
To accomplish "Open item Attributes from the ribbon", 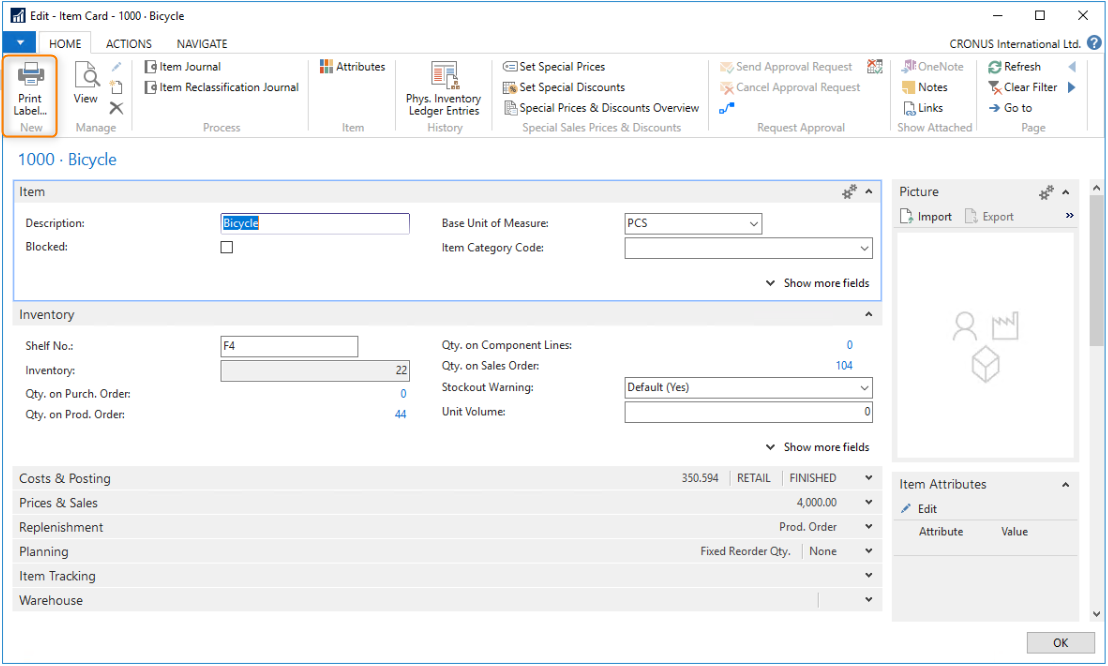I will (353, 66).
